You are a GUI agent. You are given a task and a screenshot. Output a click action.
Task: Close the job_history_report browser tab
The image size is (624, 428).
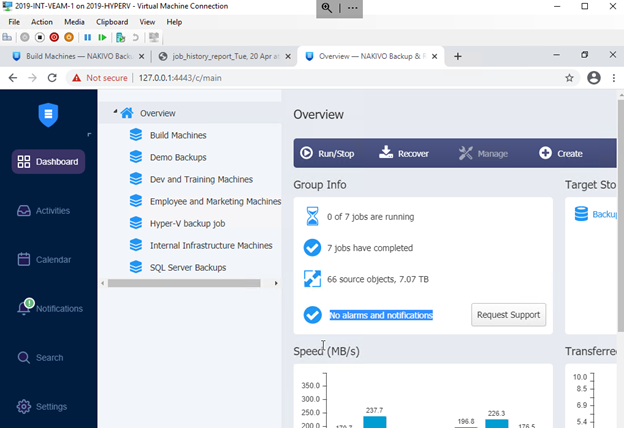tap(288, 57)
